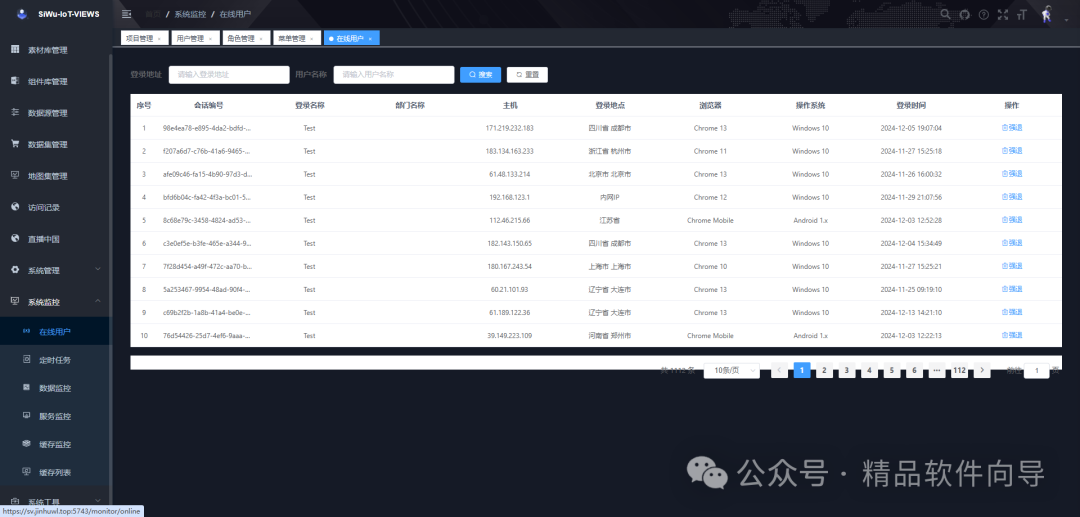
Task: Jump to last page 112
Action: (959, 370)
